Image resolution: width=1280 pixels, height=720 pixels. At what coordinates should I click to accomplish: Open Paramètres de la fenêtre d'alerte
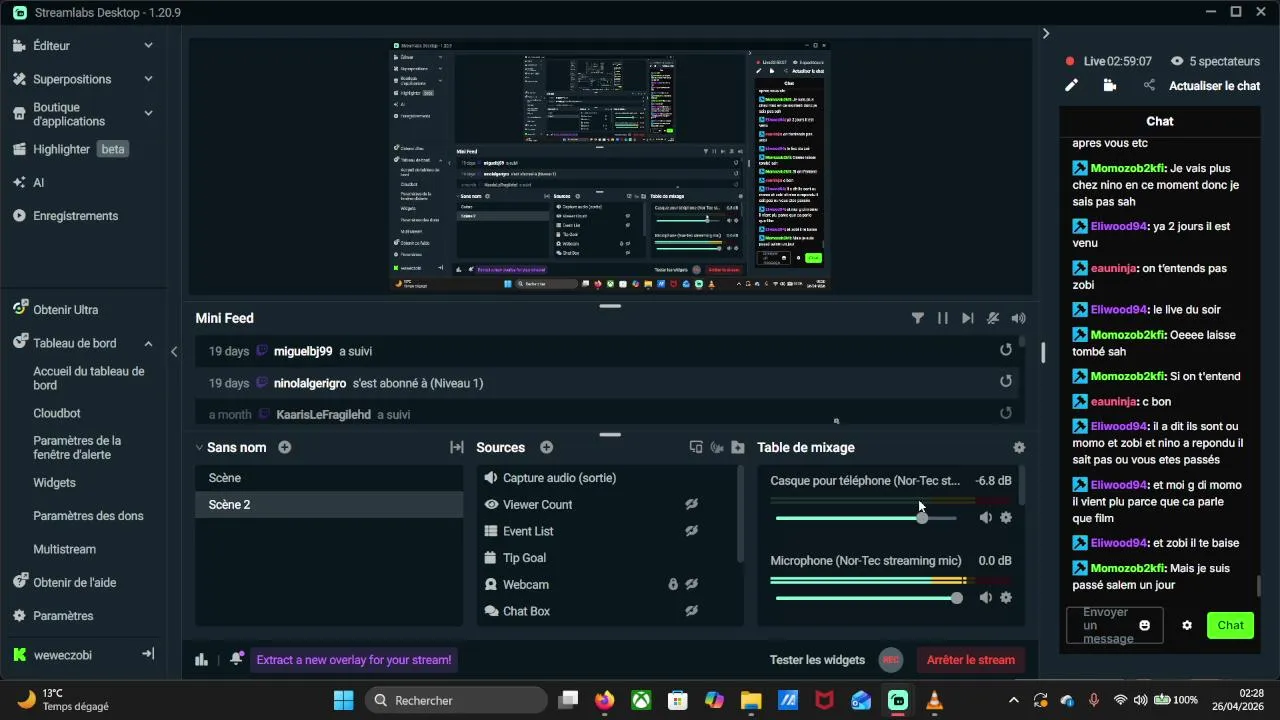point(77,448)
